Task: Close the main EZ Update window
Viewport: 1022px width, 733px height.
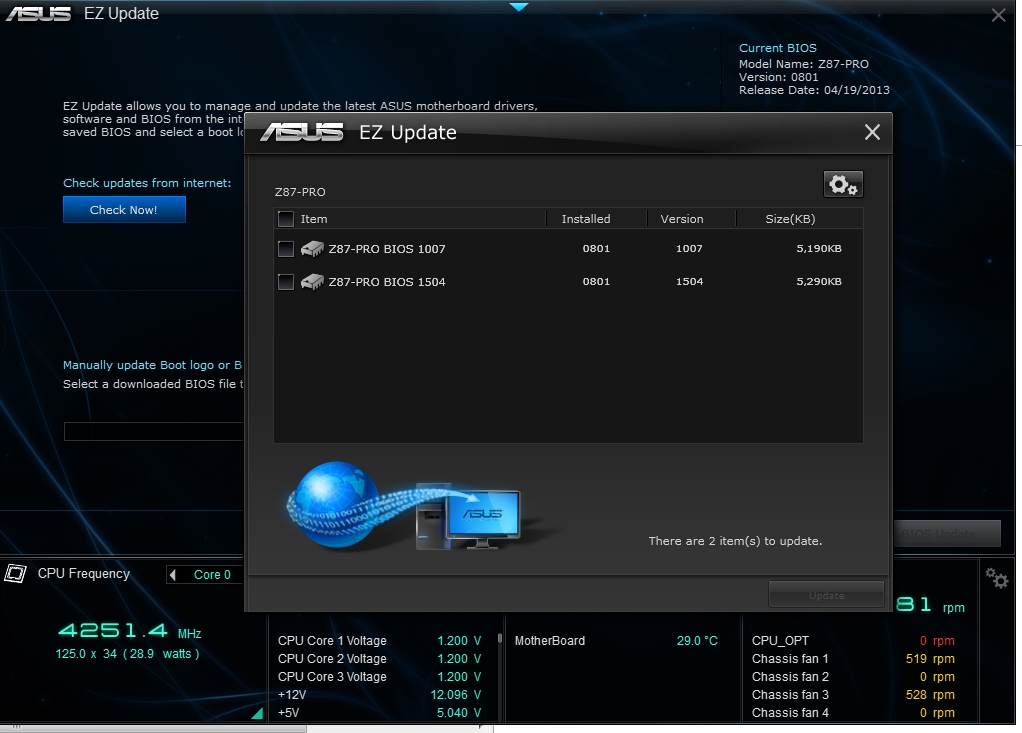Action: [998, 15]
